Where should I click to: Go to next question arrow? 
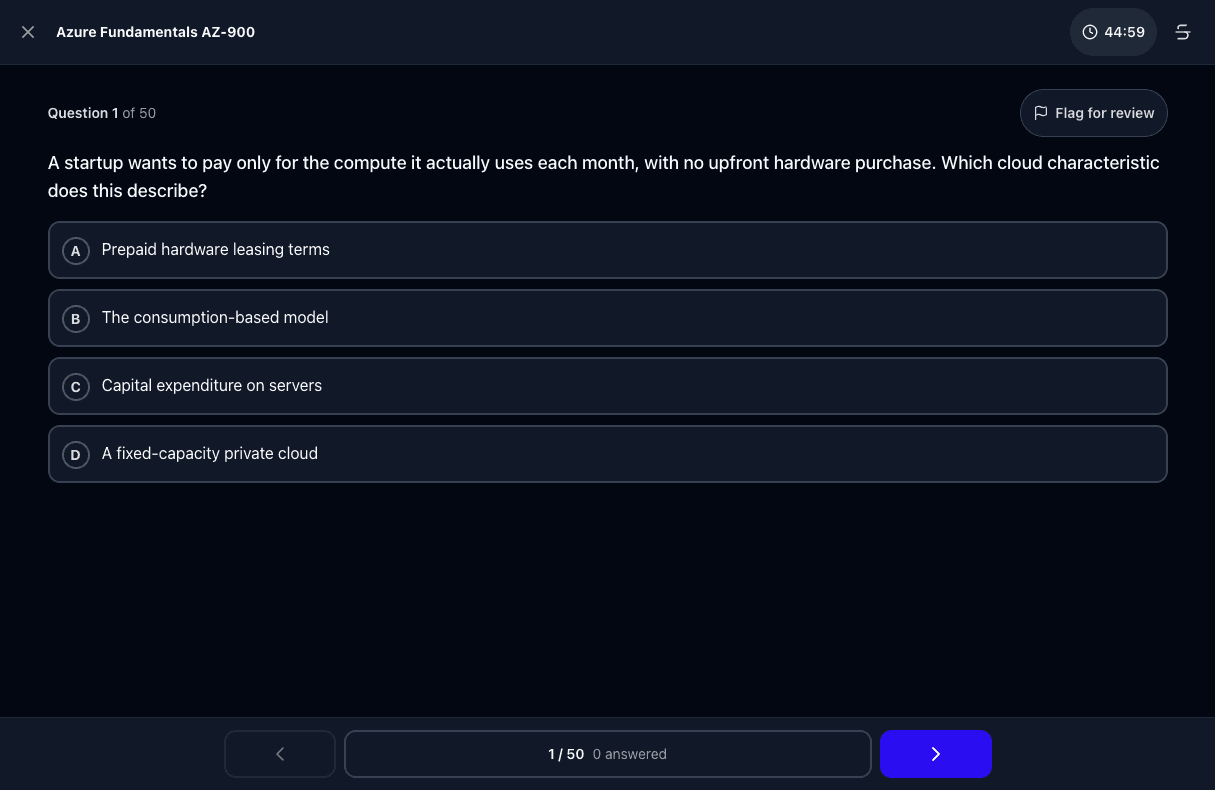936,754
